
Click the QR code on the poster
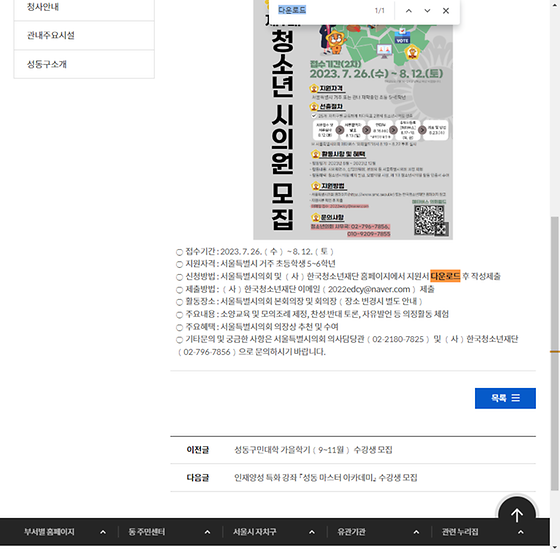(431, 220)
